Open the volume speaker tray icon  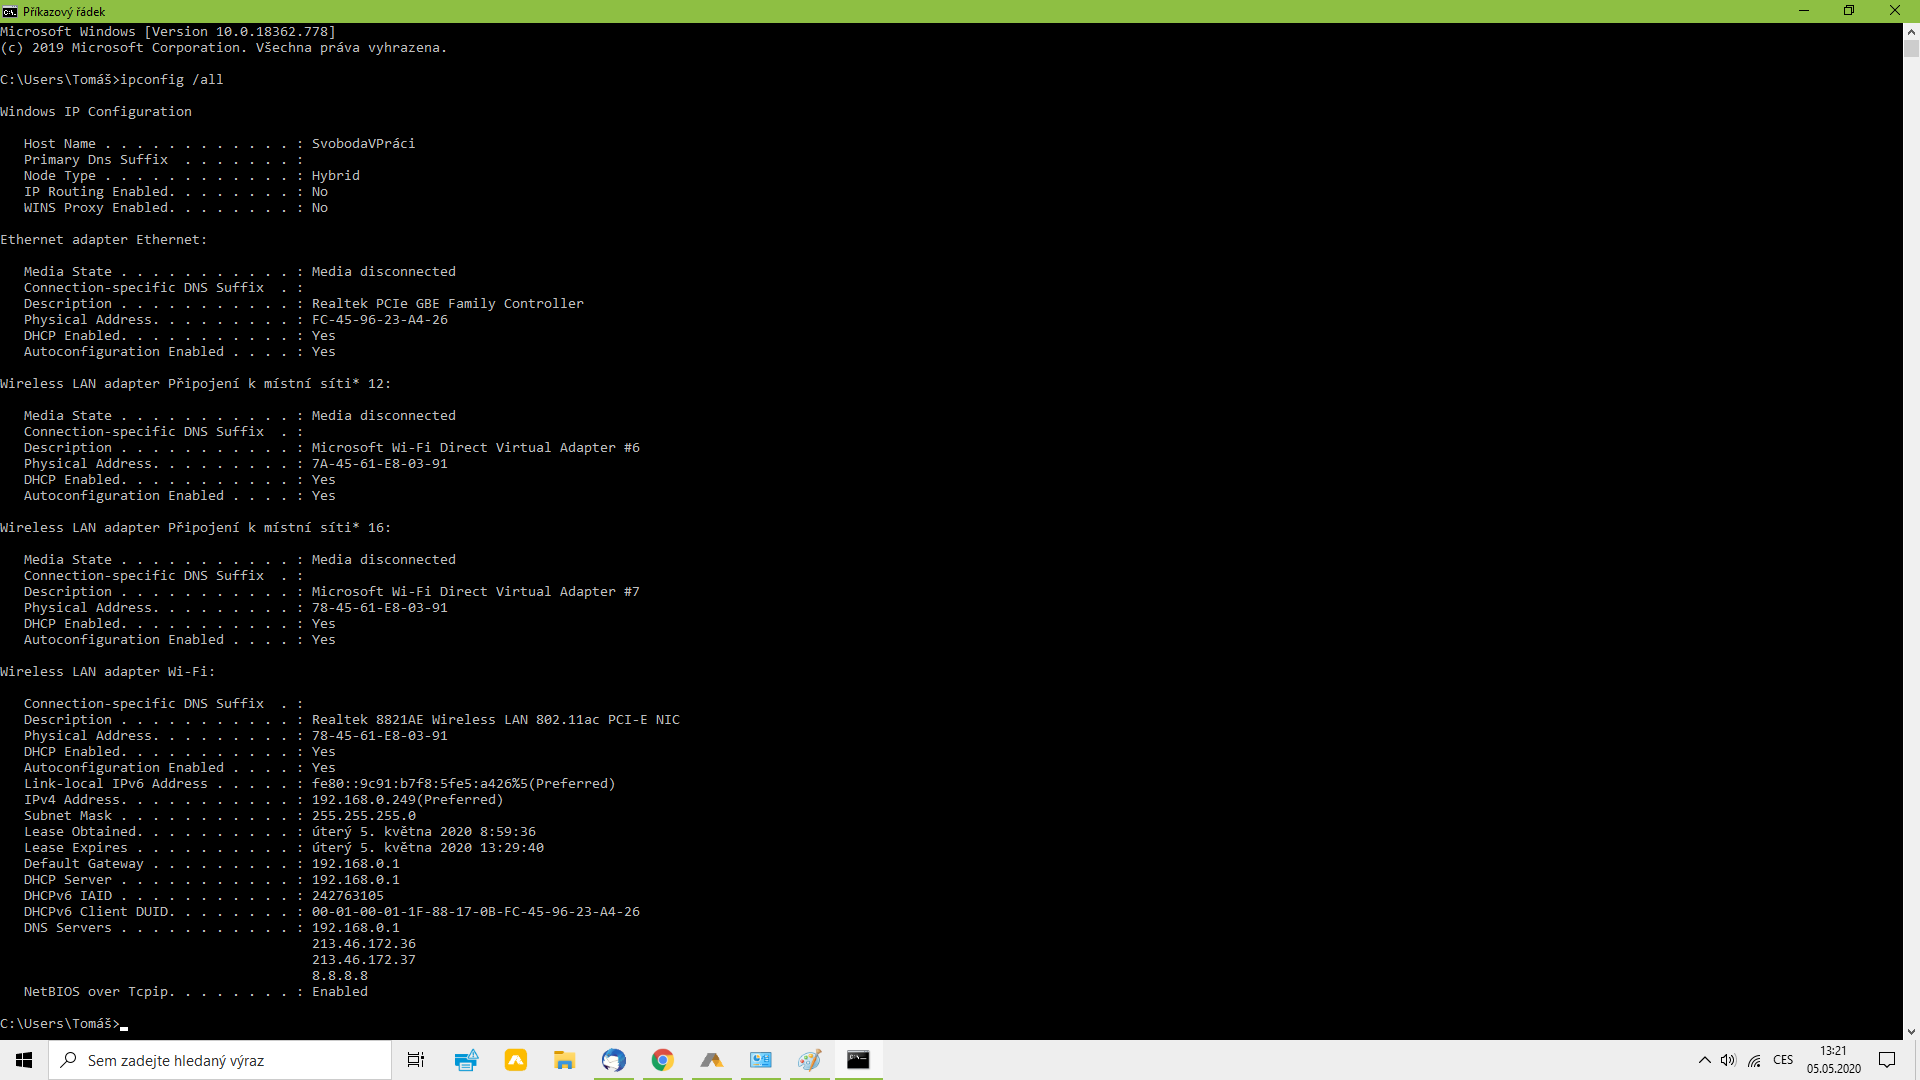click(1728, 1060)
